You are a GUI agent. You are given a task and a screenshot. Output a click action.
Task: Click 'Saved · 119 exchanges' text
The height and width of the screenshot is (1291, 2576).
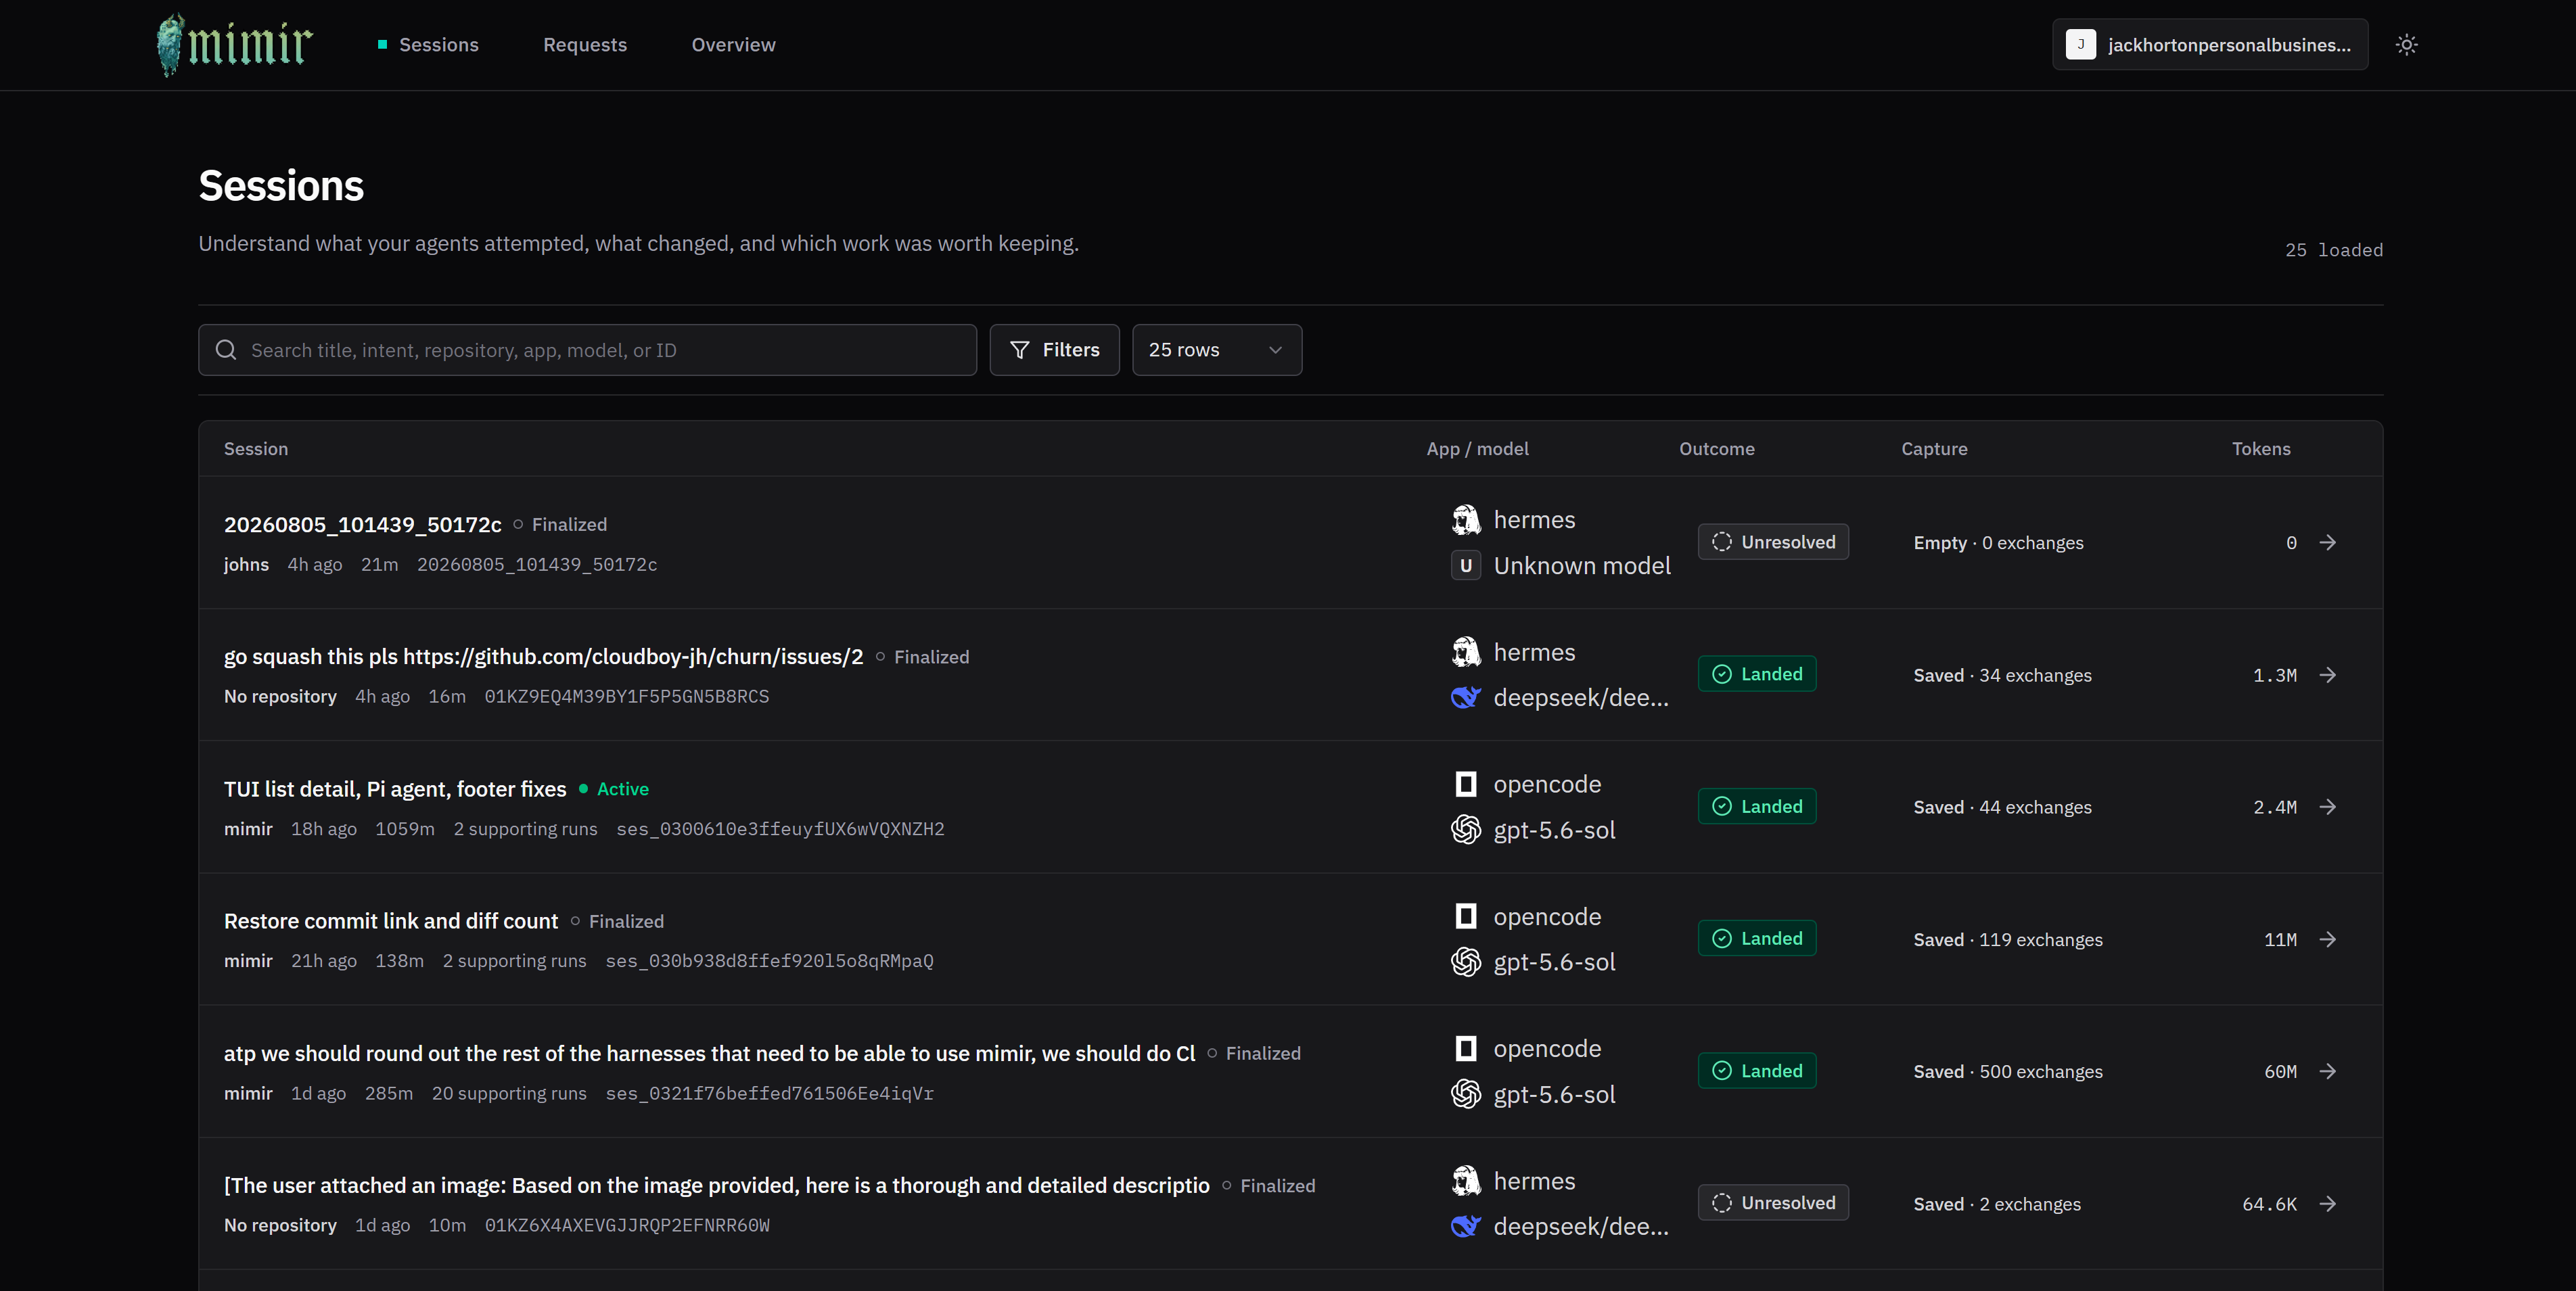click(x=2008, y=939)
